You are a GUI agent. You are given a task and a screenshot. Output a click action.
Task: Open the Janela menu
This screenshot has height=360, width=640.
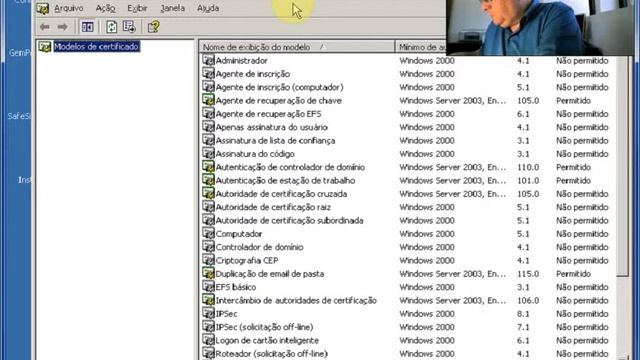tap(172, 8)
